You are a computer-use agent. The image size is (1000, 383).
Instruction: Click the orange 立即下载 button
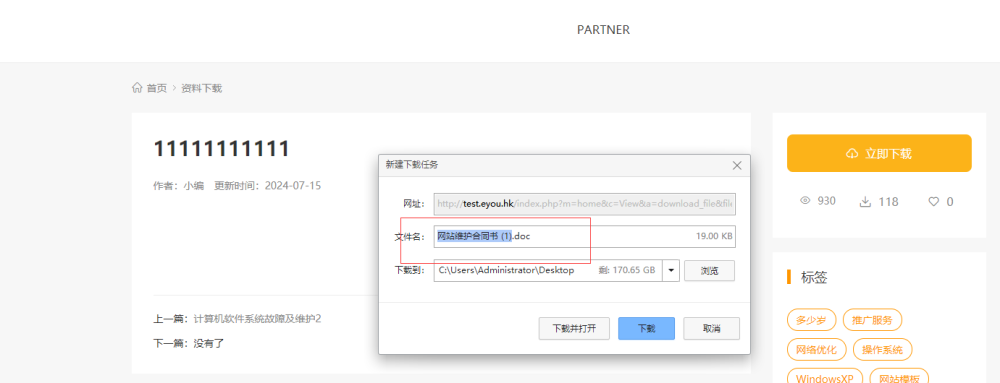pos(879,153)
